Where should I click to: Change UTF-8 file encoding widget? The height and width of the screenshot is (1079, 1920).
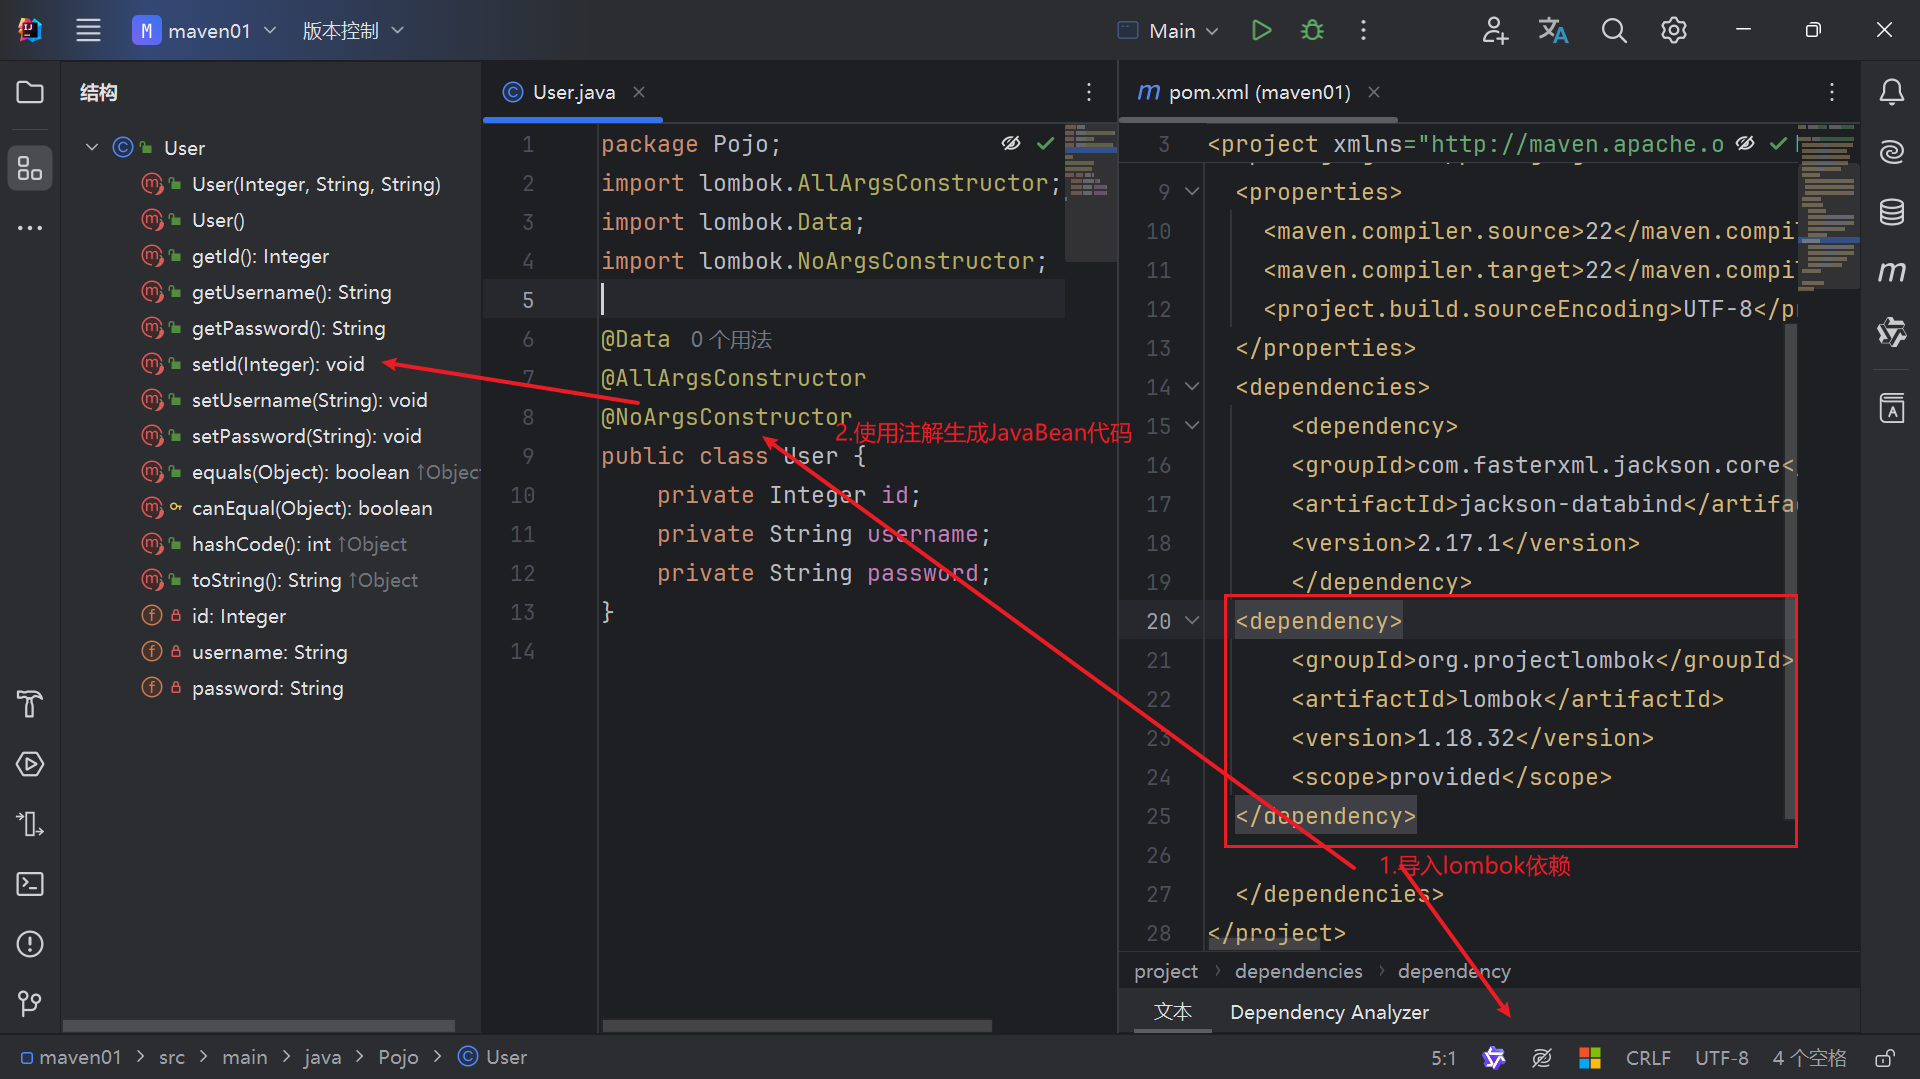click(x=1722, y=1057)
